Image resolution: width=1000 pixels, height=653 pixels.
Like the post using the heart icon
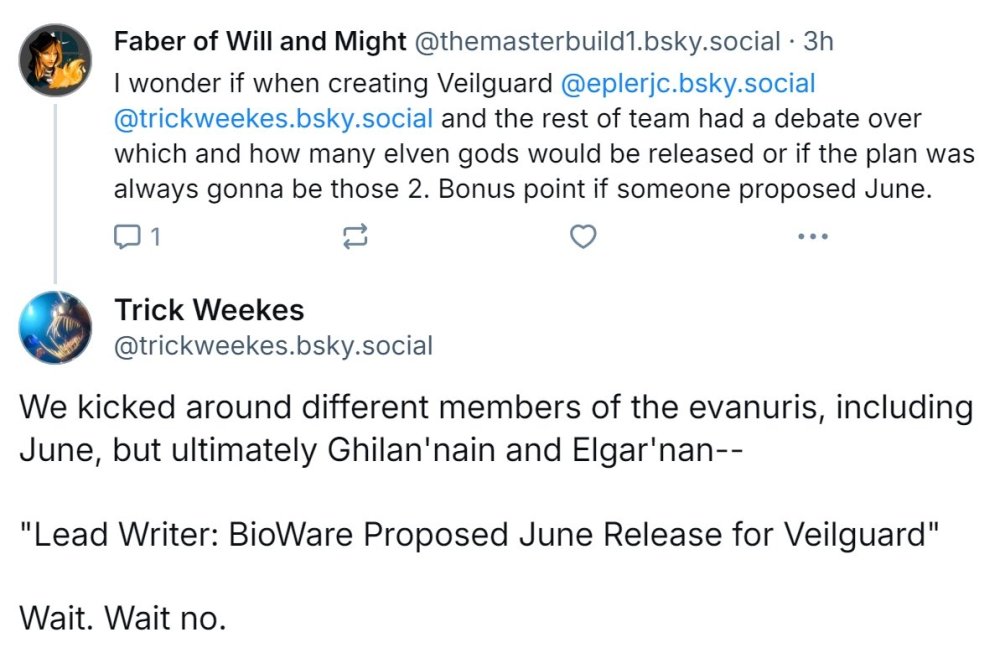(582, 236)
